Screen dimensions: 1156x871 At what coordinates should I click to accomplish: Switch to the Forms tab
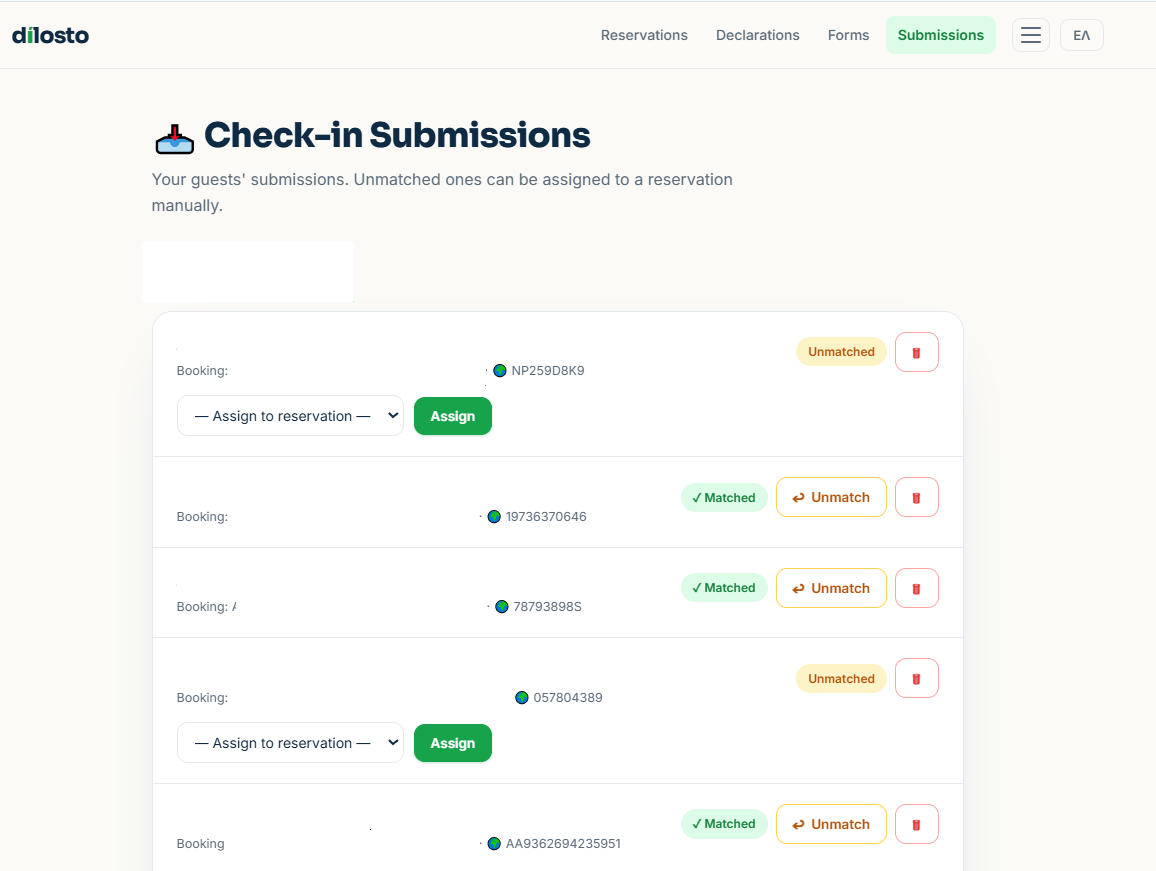[849, 35]
